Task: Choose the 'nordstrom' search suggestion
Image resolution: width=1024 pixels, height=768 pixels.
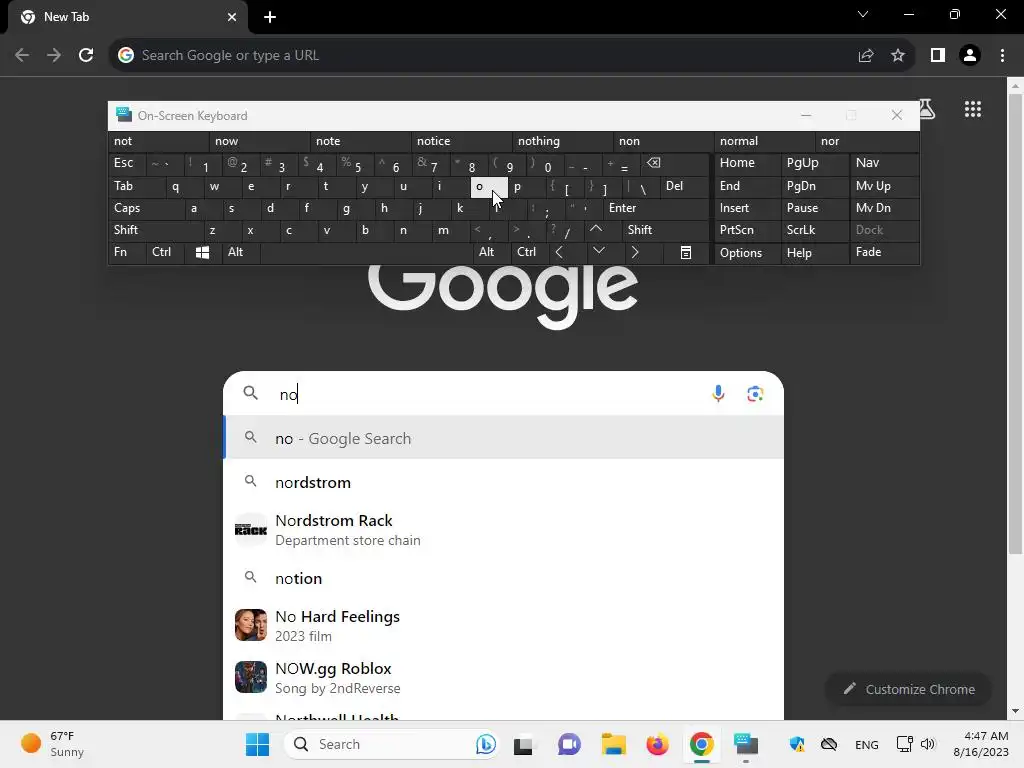Action: click(503, 482)
